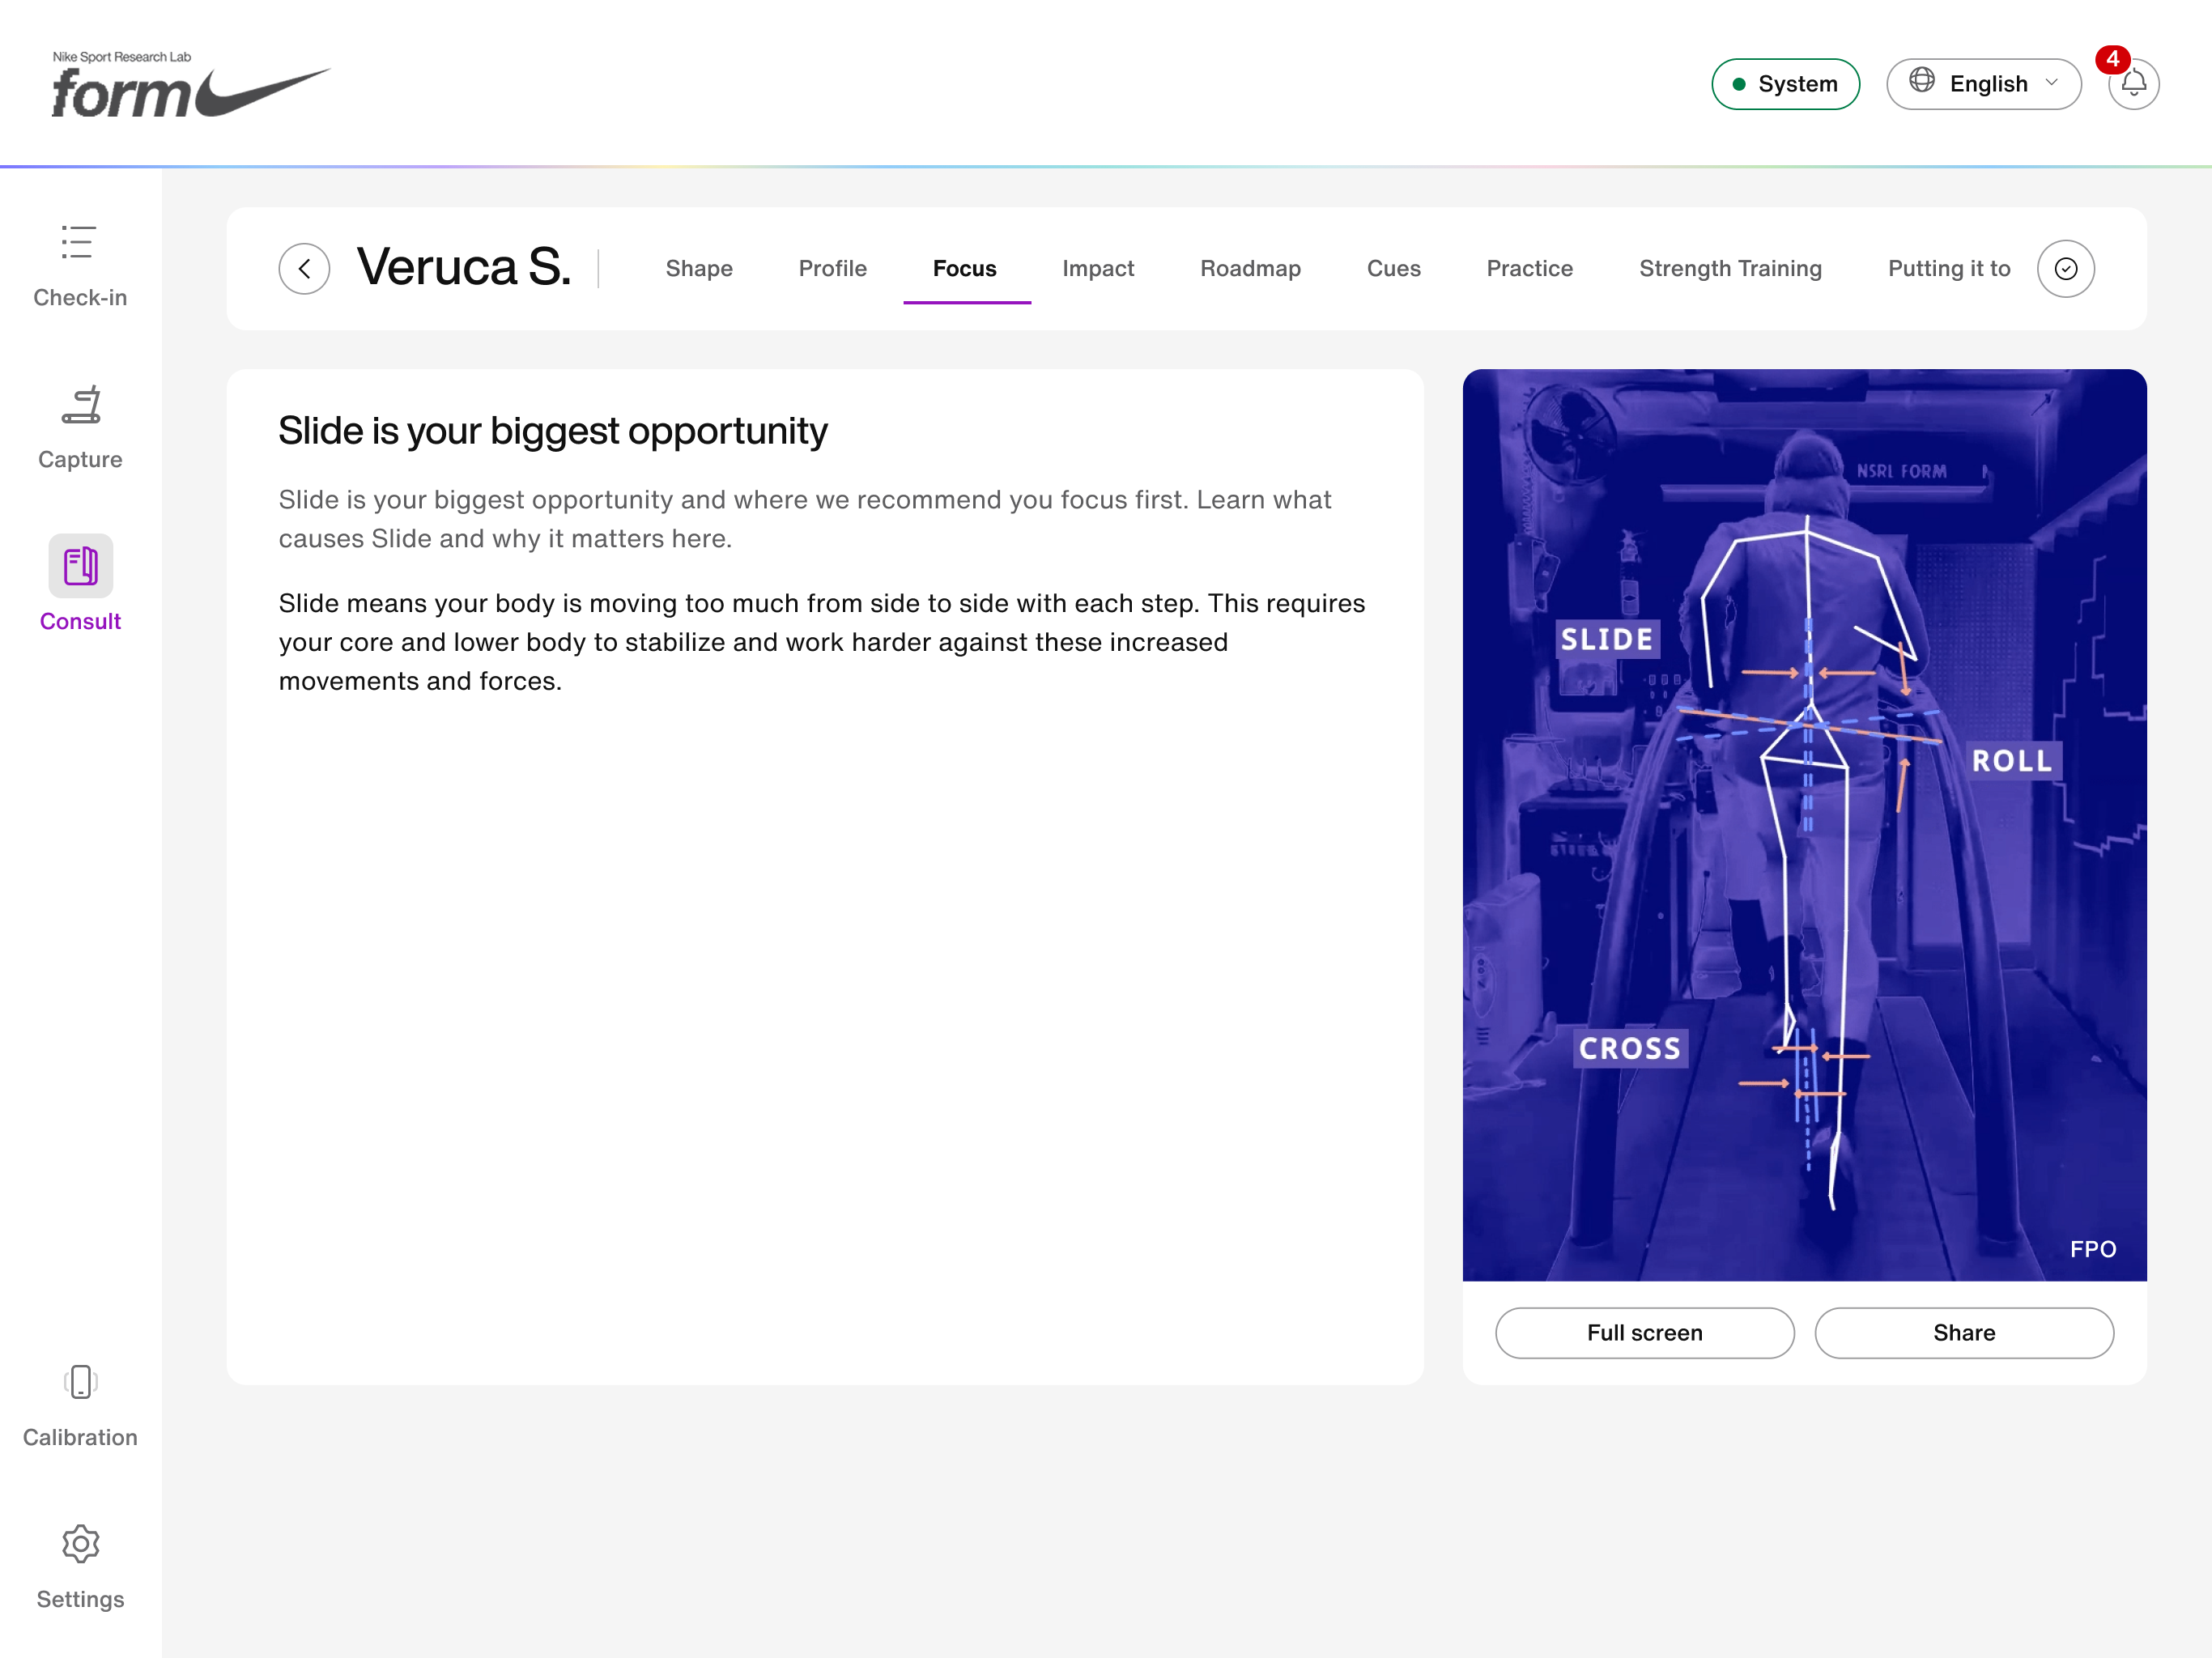Click the red notification badge showing 4
Viewport: 2212px width, 1658px height.
click(2112, 59)
